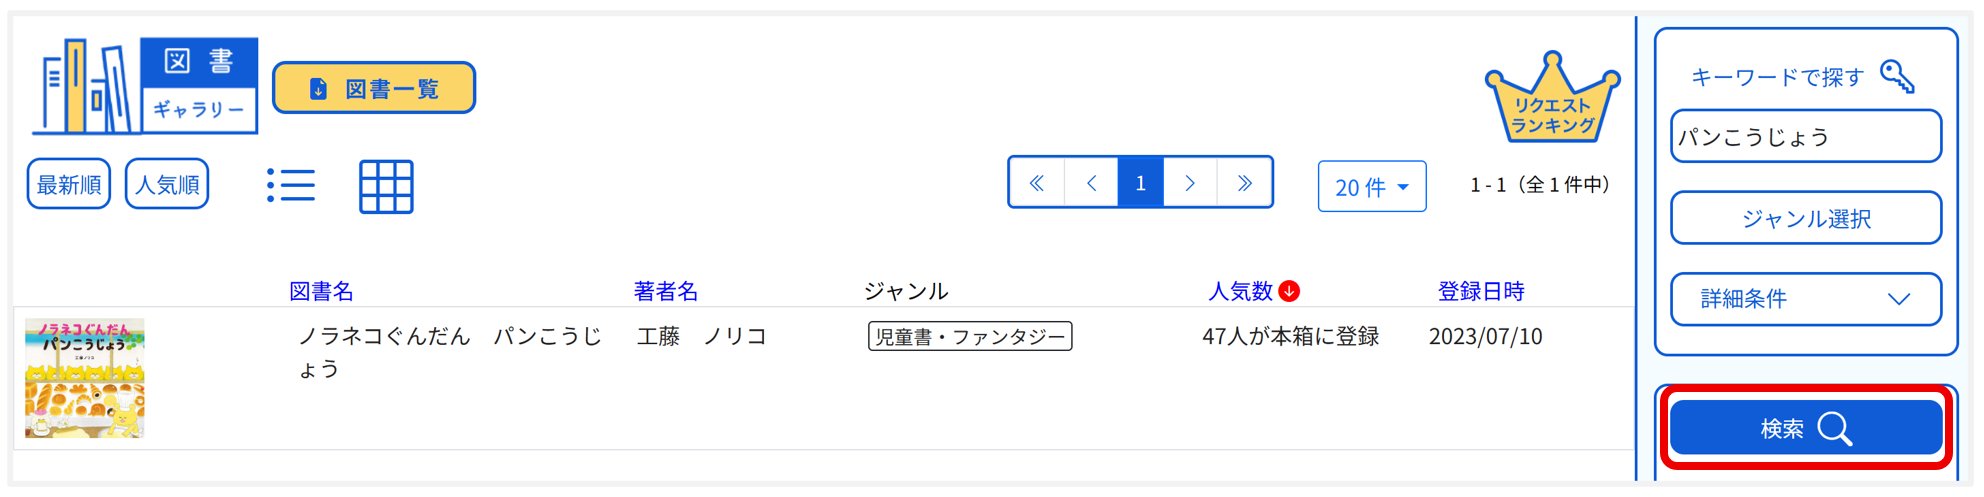The image size is (1984, 497).
Task: Open the 20件 per-page dropdown
Action: pos(1371,187)
